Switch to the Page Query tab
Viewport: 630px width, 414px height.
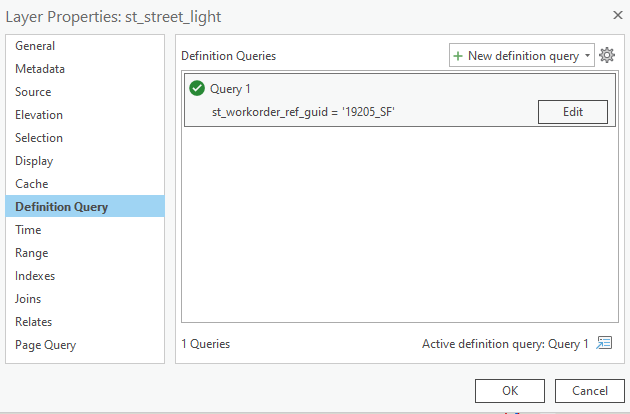45,345
